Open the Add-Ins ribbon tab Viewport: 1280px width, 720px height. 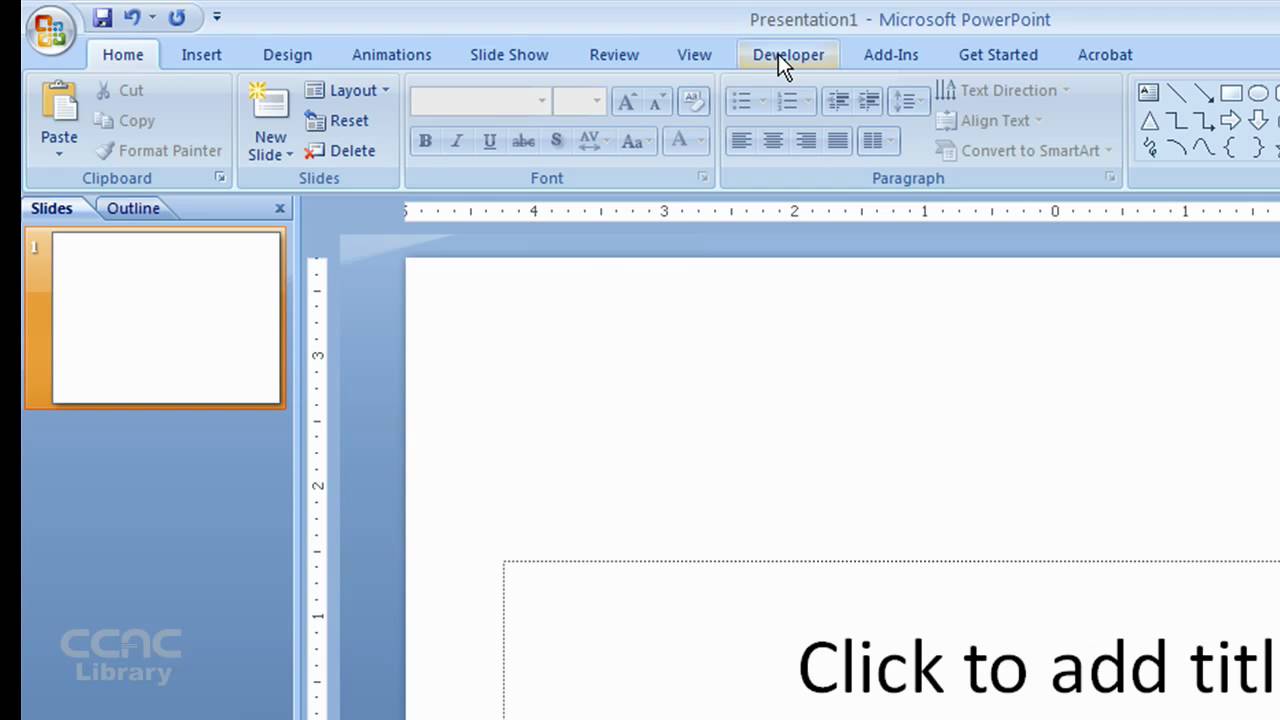click(x=891, y=55)
